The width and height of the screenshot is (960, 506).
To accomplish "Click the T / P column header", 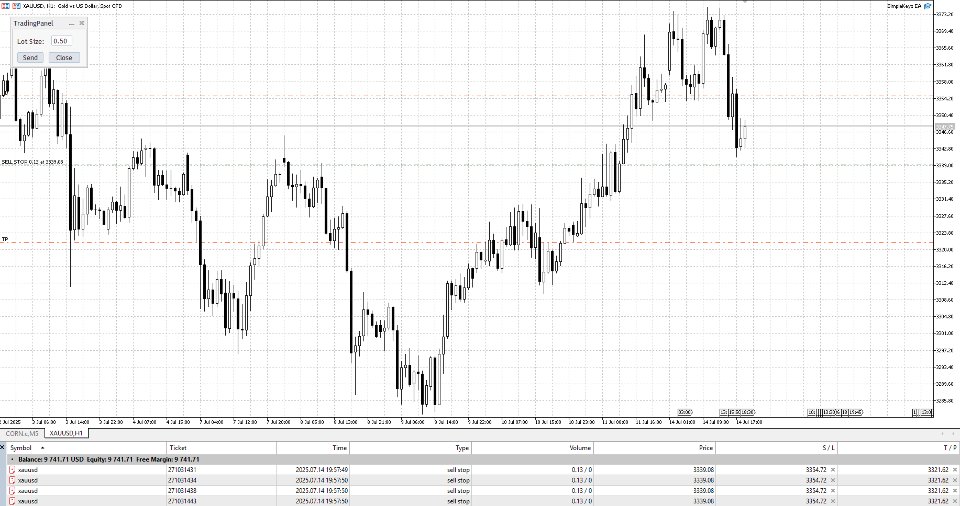I will pos(898,448).
